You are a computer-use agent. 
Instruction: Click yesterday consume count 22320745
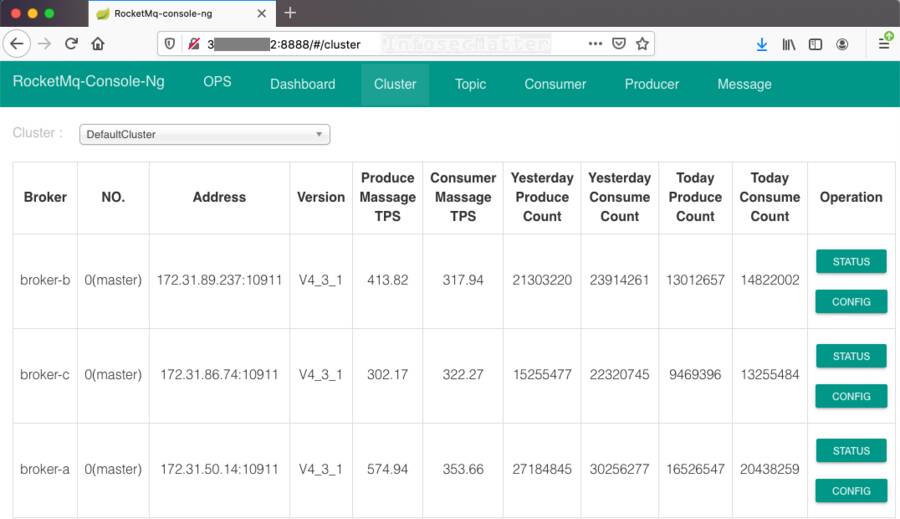(x=619, y=375)
